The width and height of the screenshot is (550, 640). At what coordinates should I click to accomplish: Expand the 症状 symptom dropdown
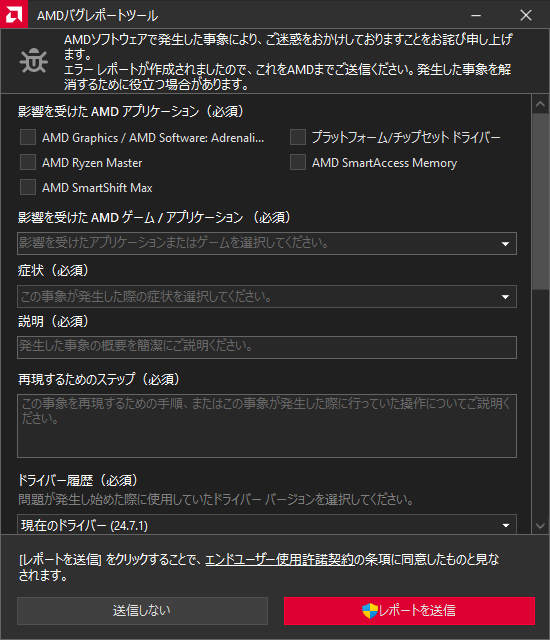click(x=267, y=296)
